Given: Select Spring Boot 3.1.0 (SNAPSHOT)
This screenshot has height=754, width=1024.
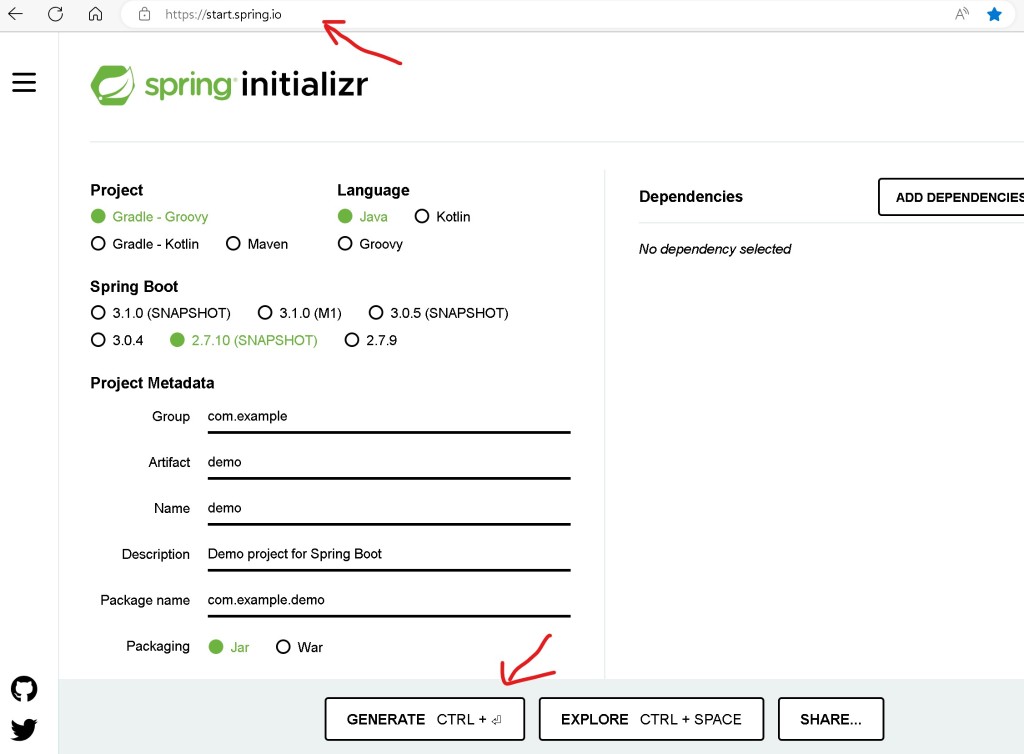Looking at the screenshot, I should coord(161,313).
